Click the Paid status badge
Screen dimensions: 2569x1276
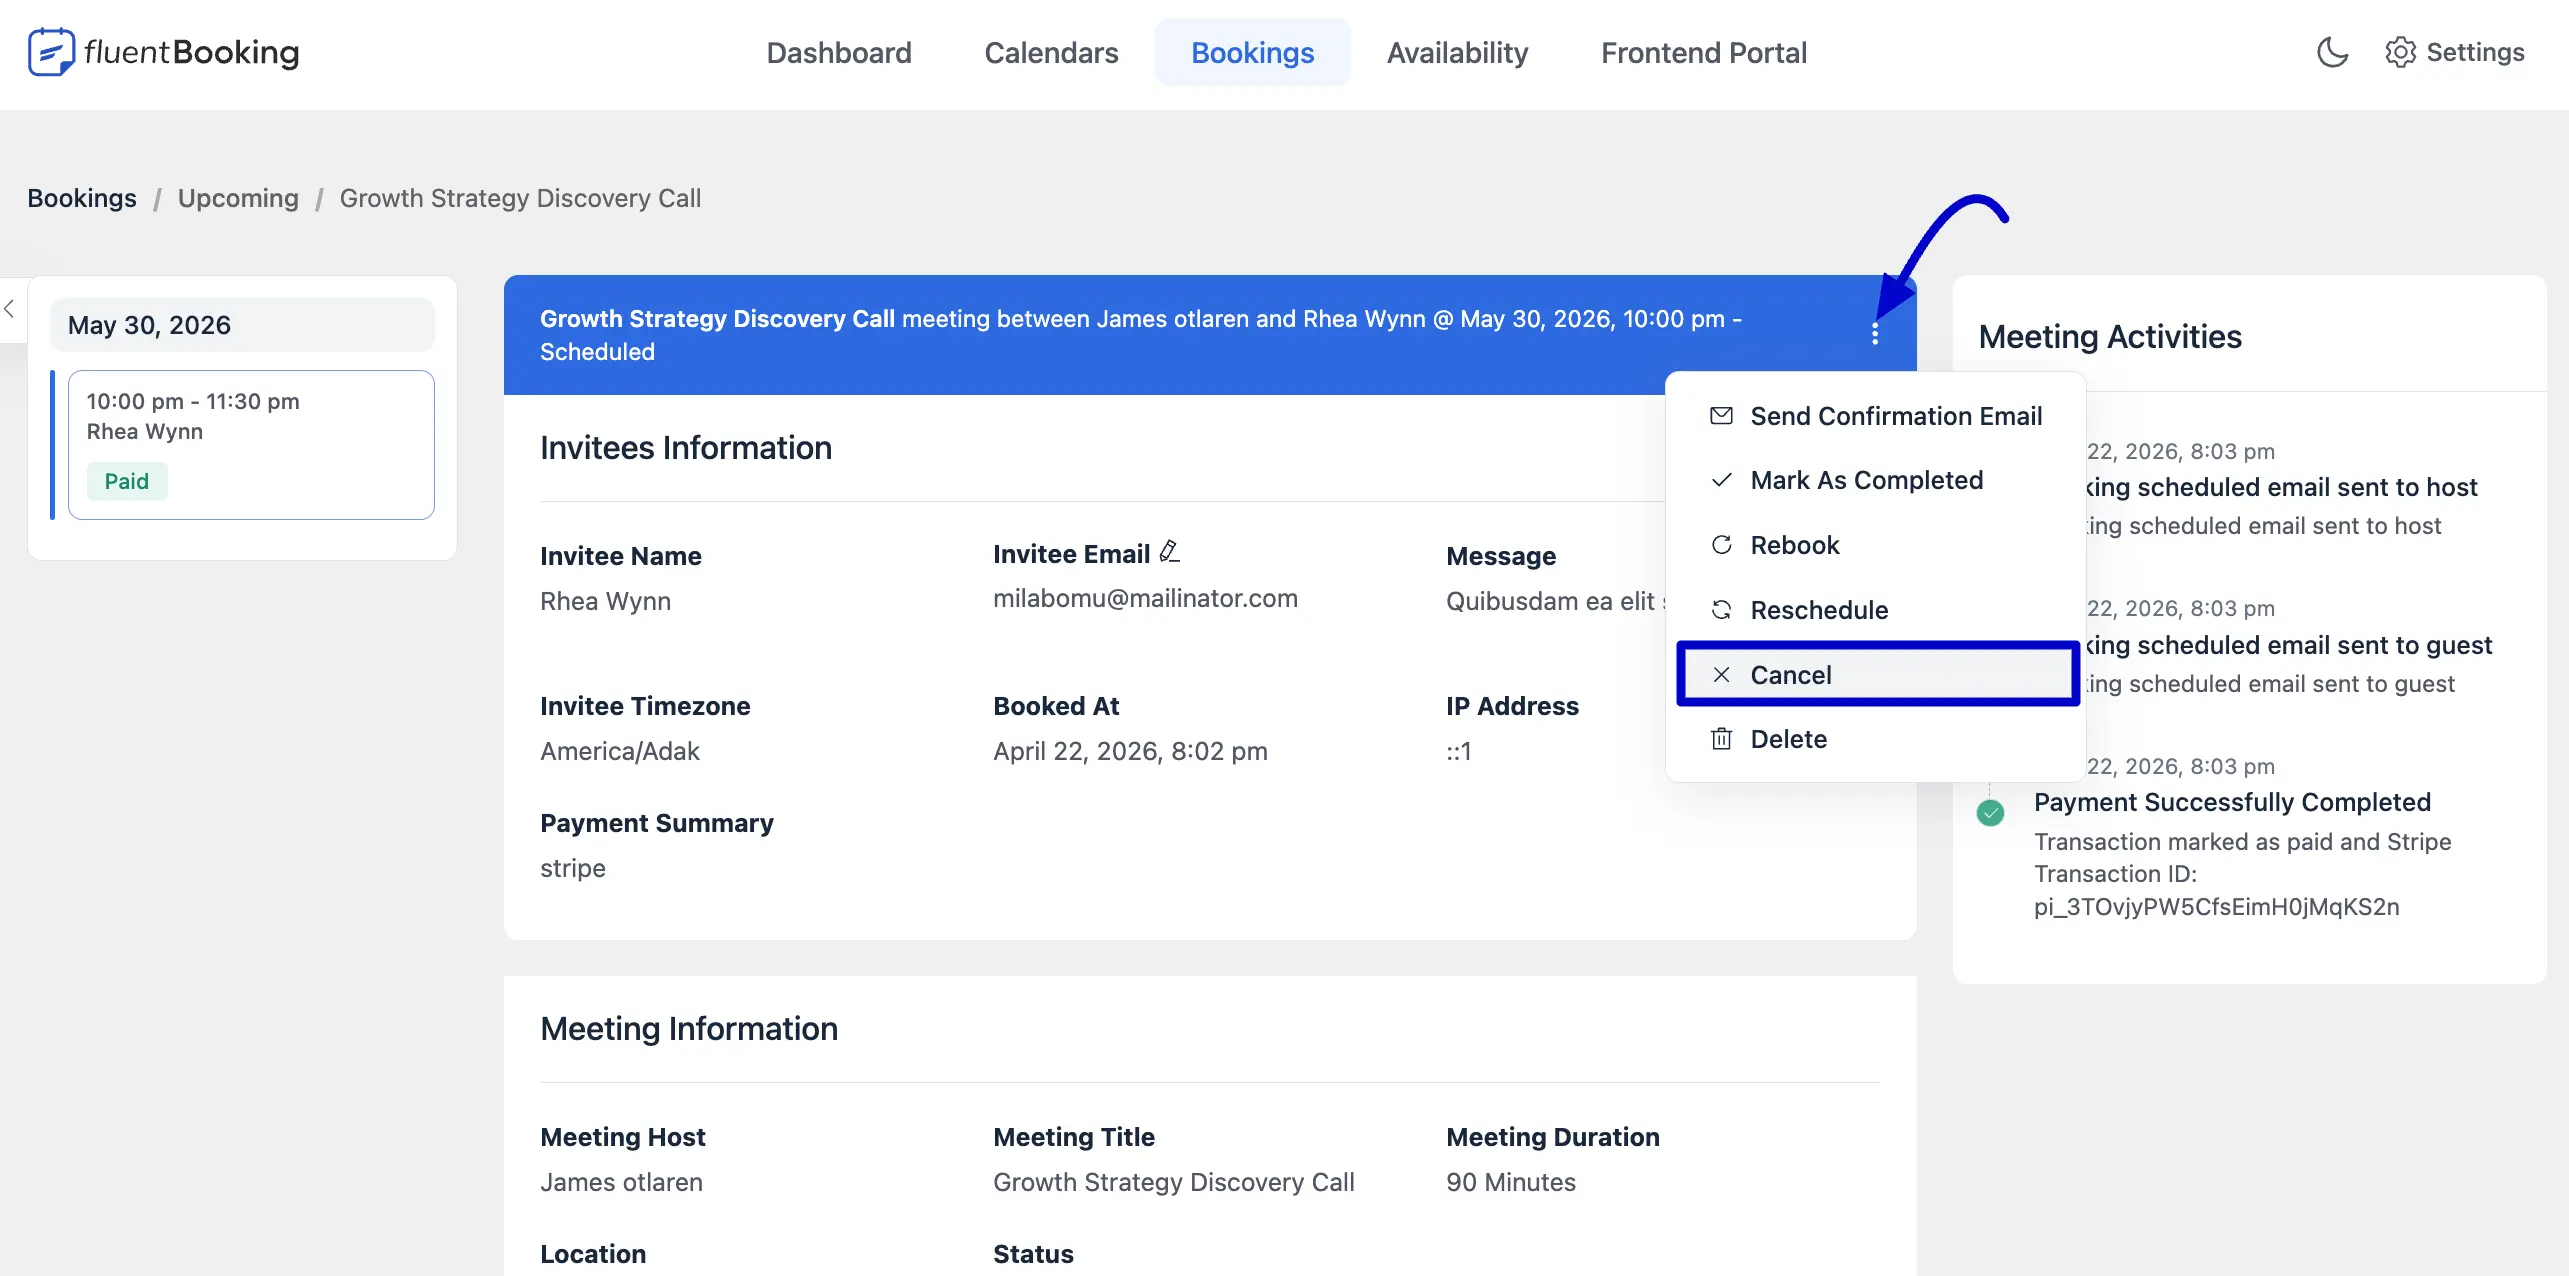click(127, 481)
